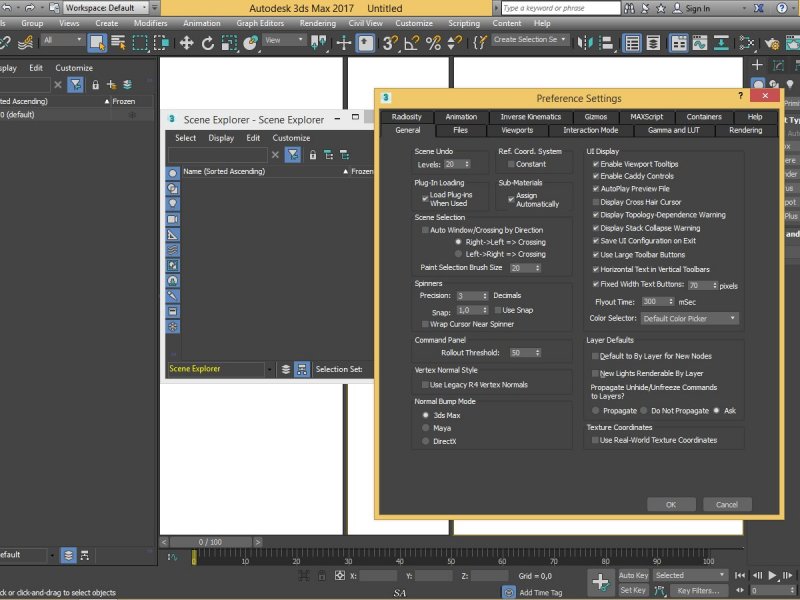
Task: Switch to the Gamma and LUT tab
Action: (x=673, y=131)
